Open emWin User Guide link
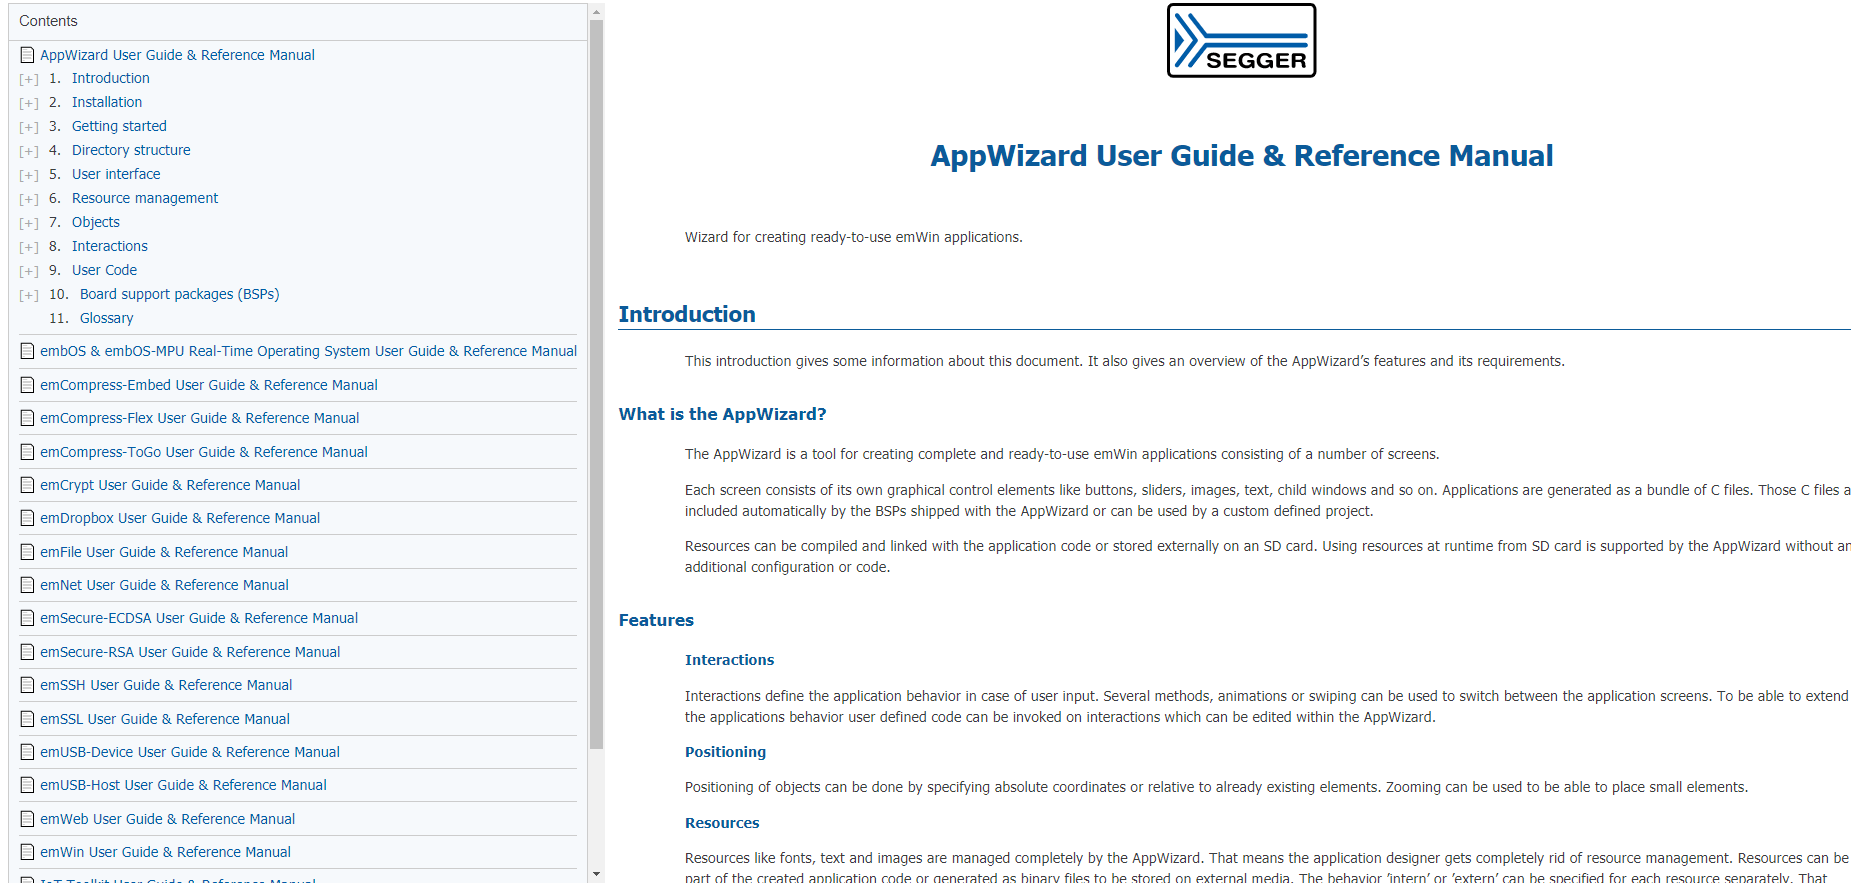 (165, 852)
